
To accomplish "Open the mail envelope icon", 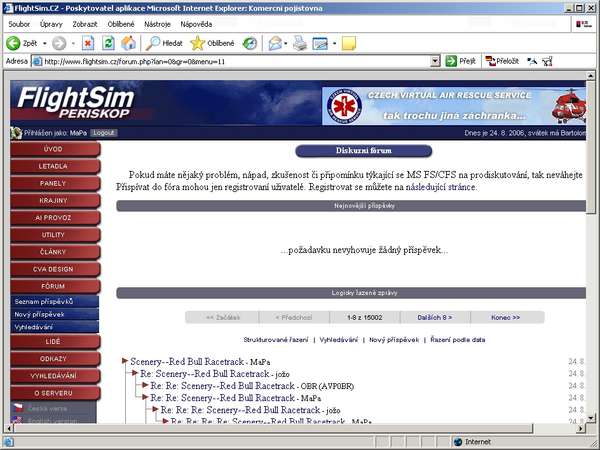I will pos(275,43).
